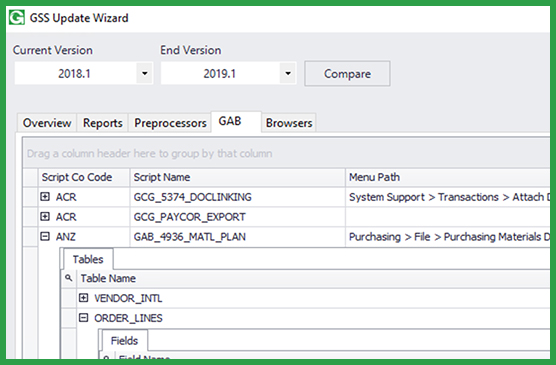Collapse the ORDER_LINES table row

[x=83, y=318]
